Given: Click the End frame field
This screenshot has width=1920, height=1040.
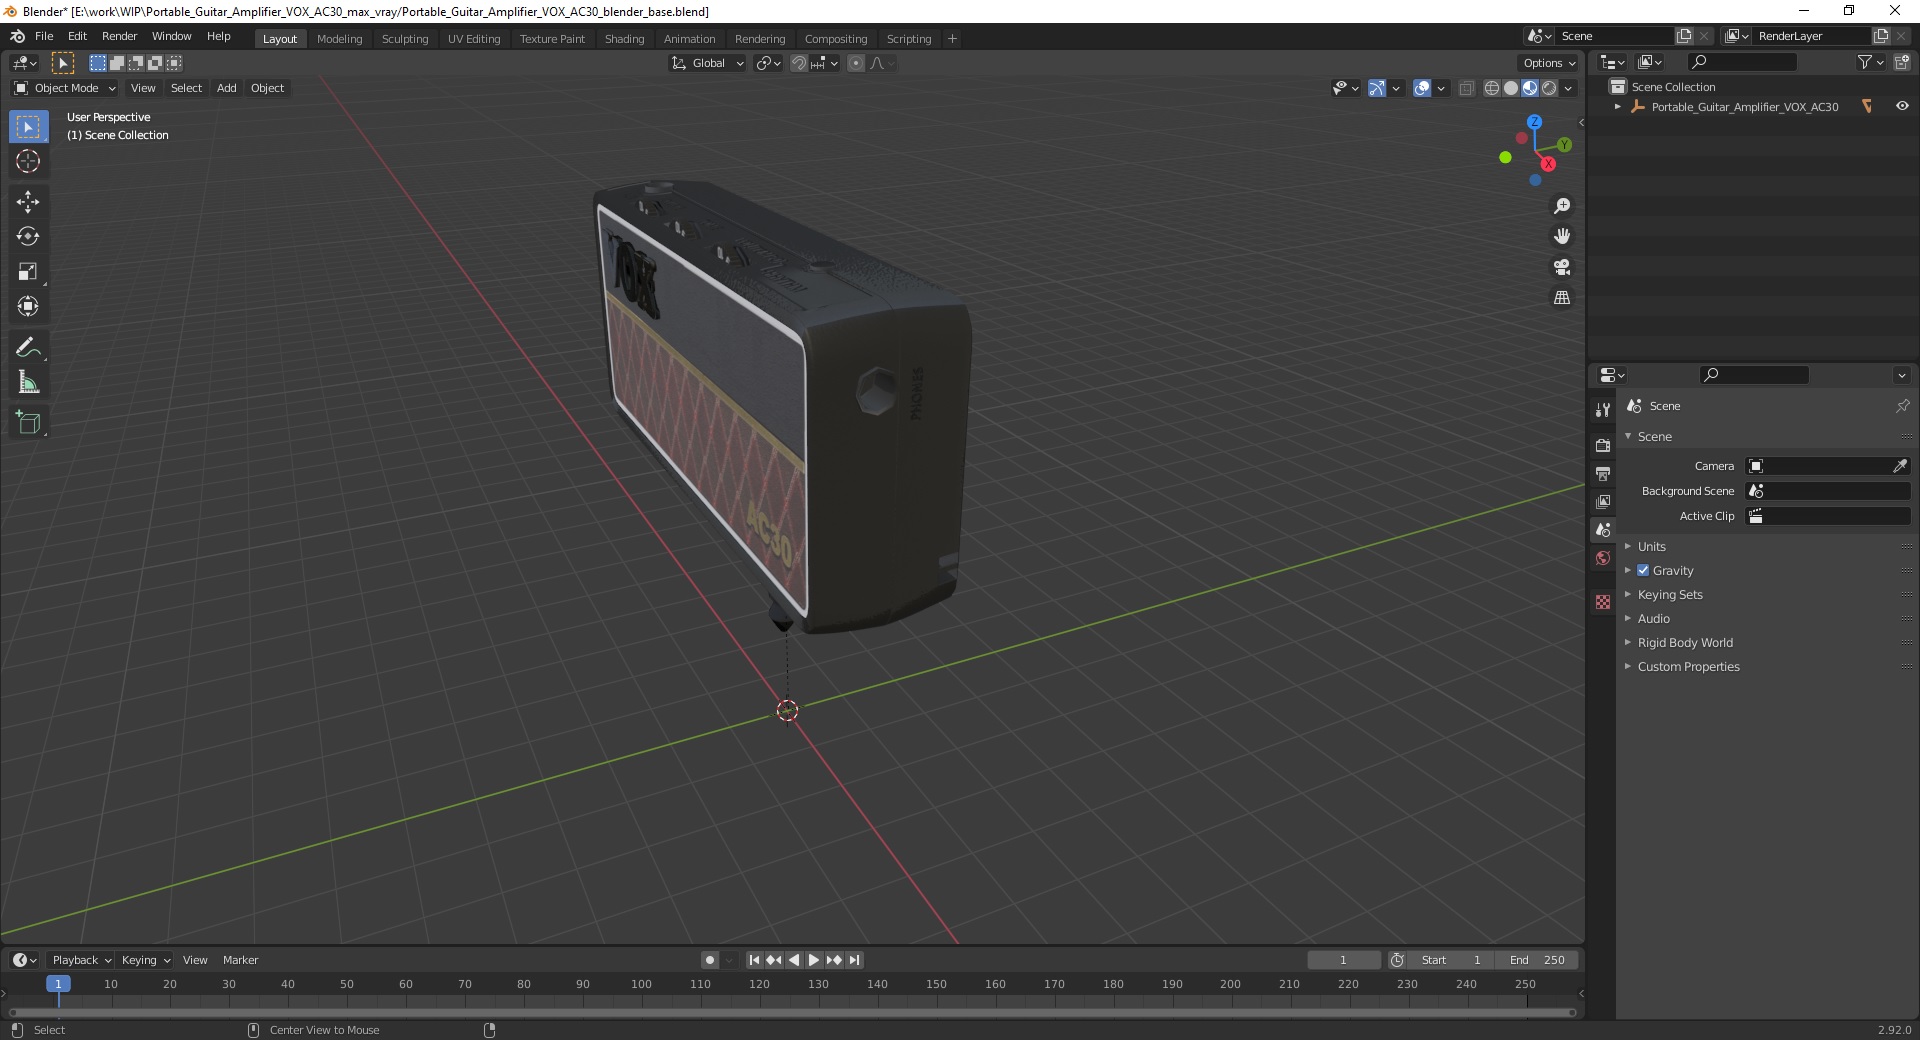Looking at the screenshot, I should coord(1537,960).
